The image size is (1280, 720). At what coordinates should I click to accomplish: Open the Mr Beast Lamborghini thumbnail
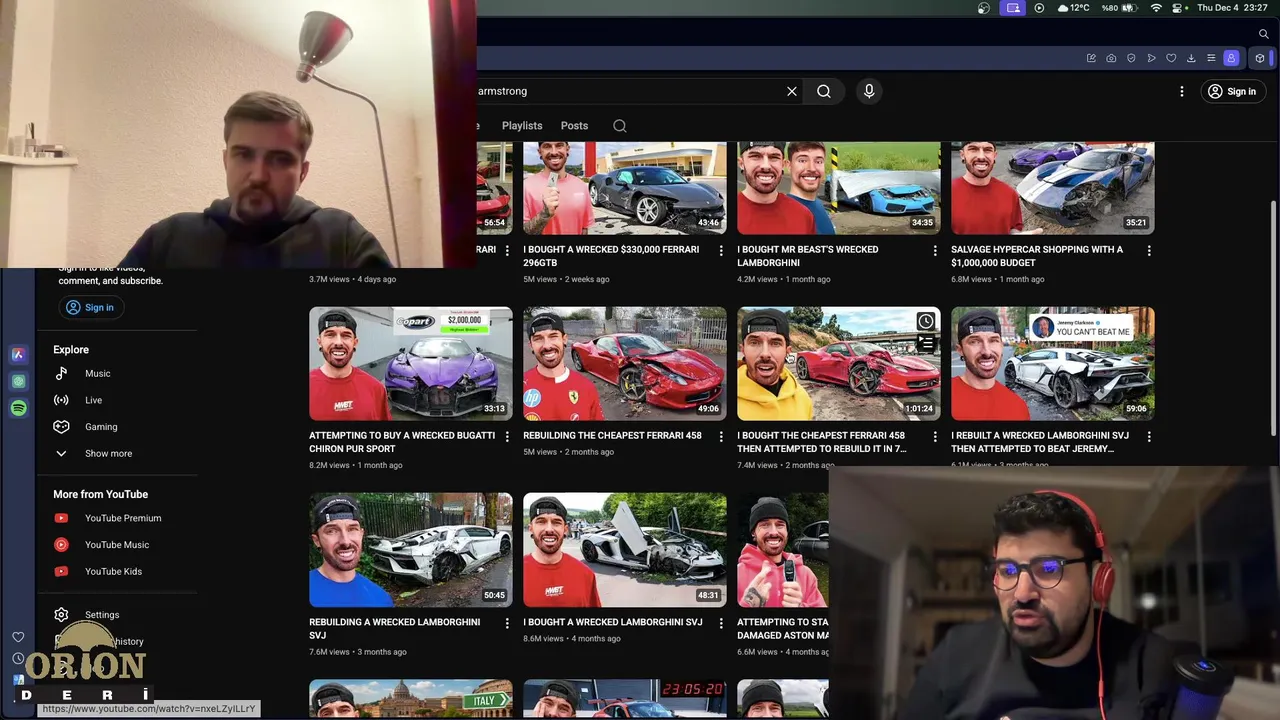[839, 188]
